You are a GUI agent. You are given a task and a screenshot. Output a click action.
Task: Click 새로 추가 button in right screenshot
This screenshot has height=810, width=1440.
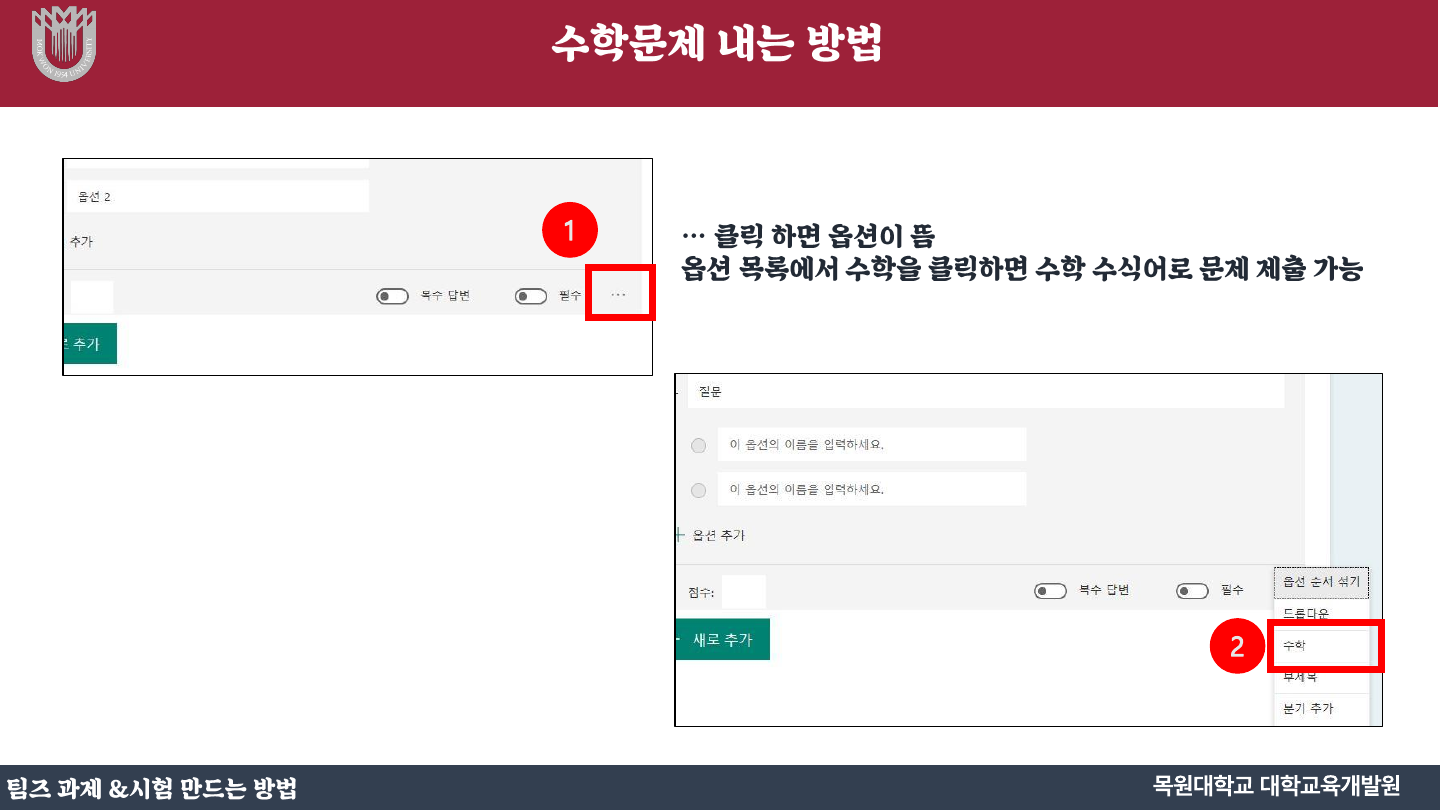pyautogui.click(x=722, y=640)
